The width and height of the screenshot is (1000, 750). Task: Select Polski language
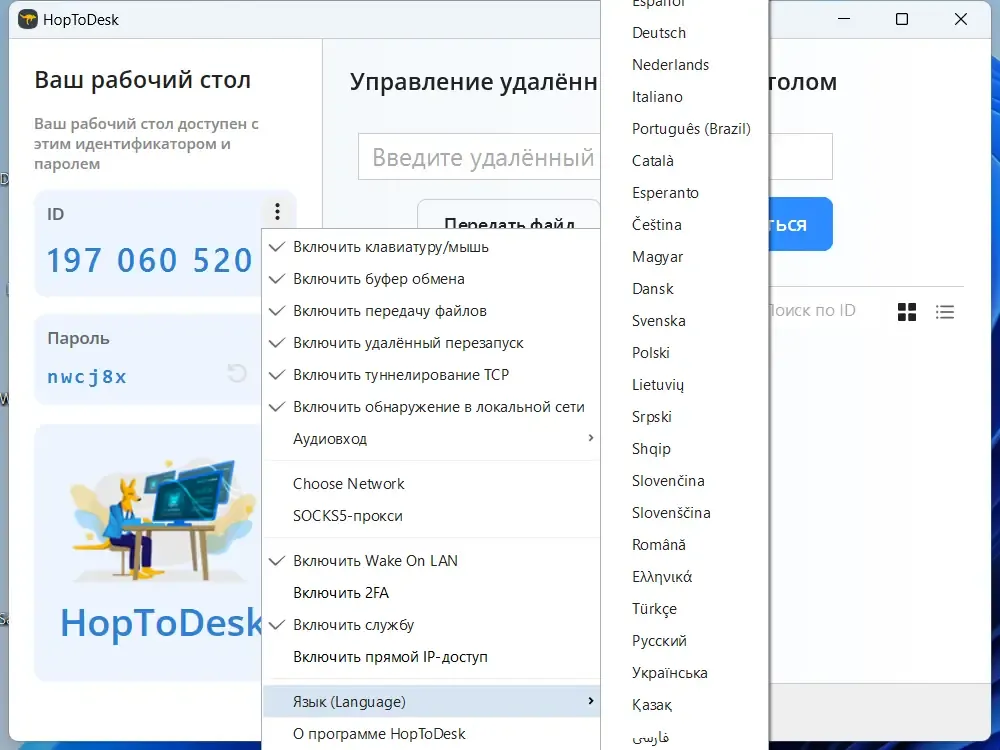tap(685, 352)
